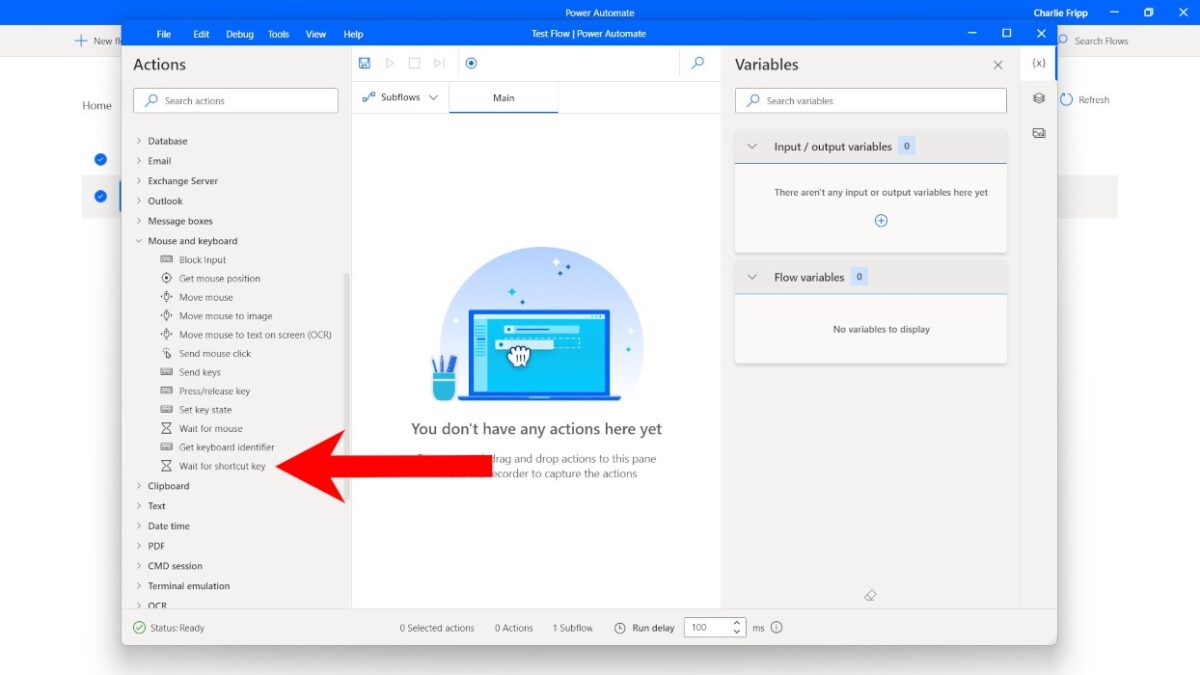The width and height of the screenshot is (1200, 675).
Task: Open the Images pane icon
Action: coord(1038,131)
